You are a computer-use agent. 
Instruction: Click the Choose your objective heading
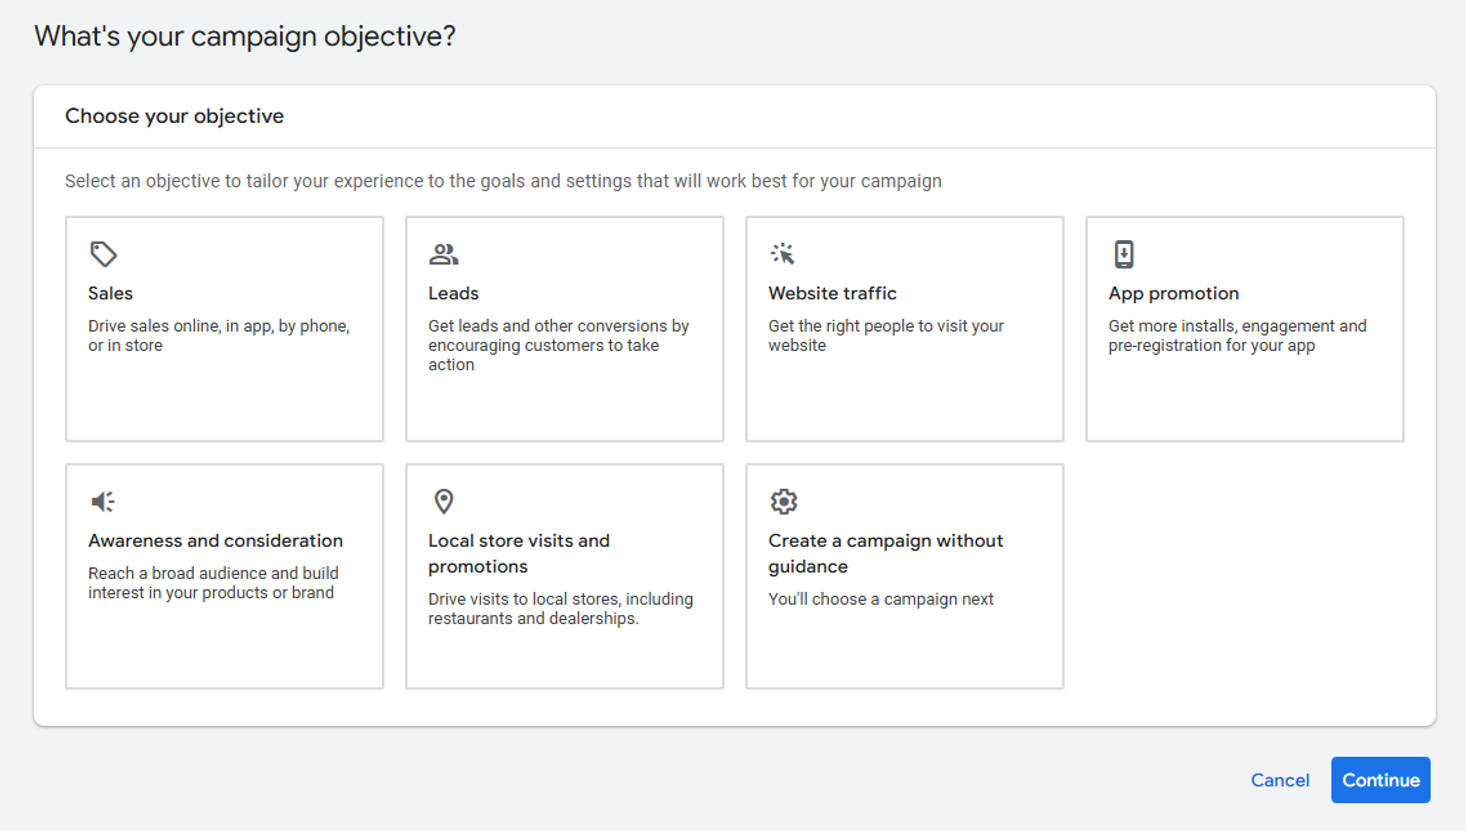coord(174,116)
